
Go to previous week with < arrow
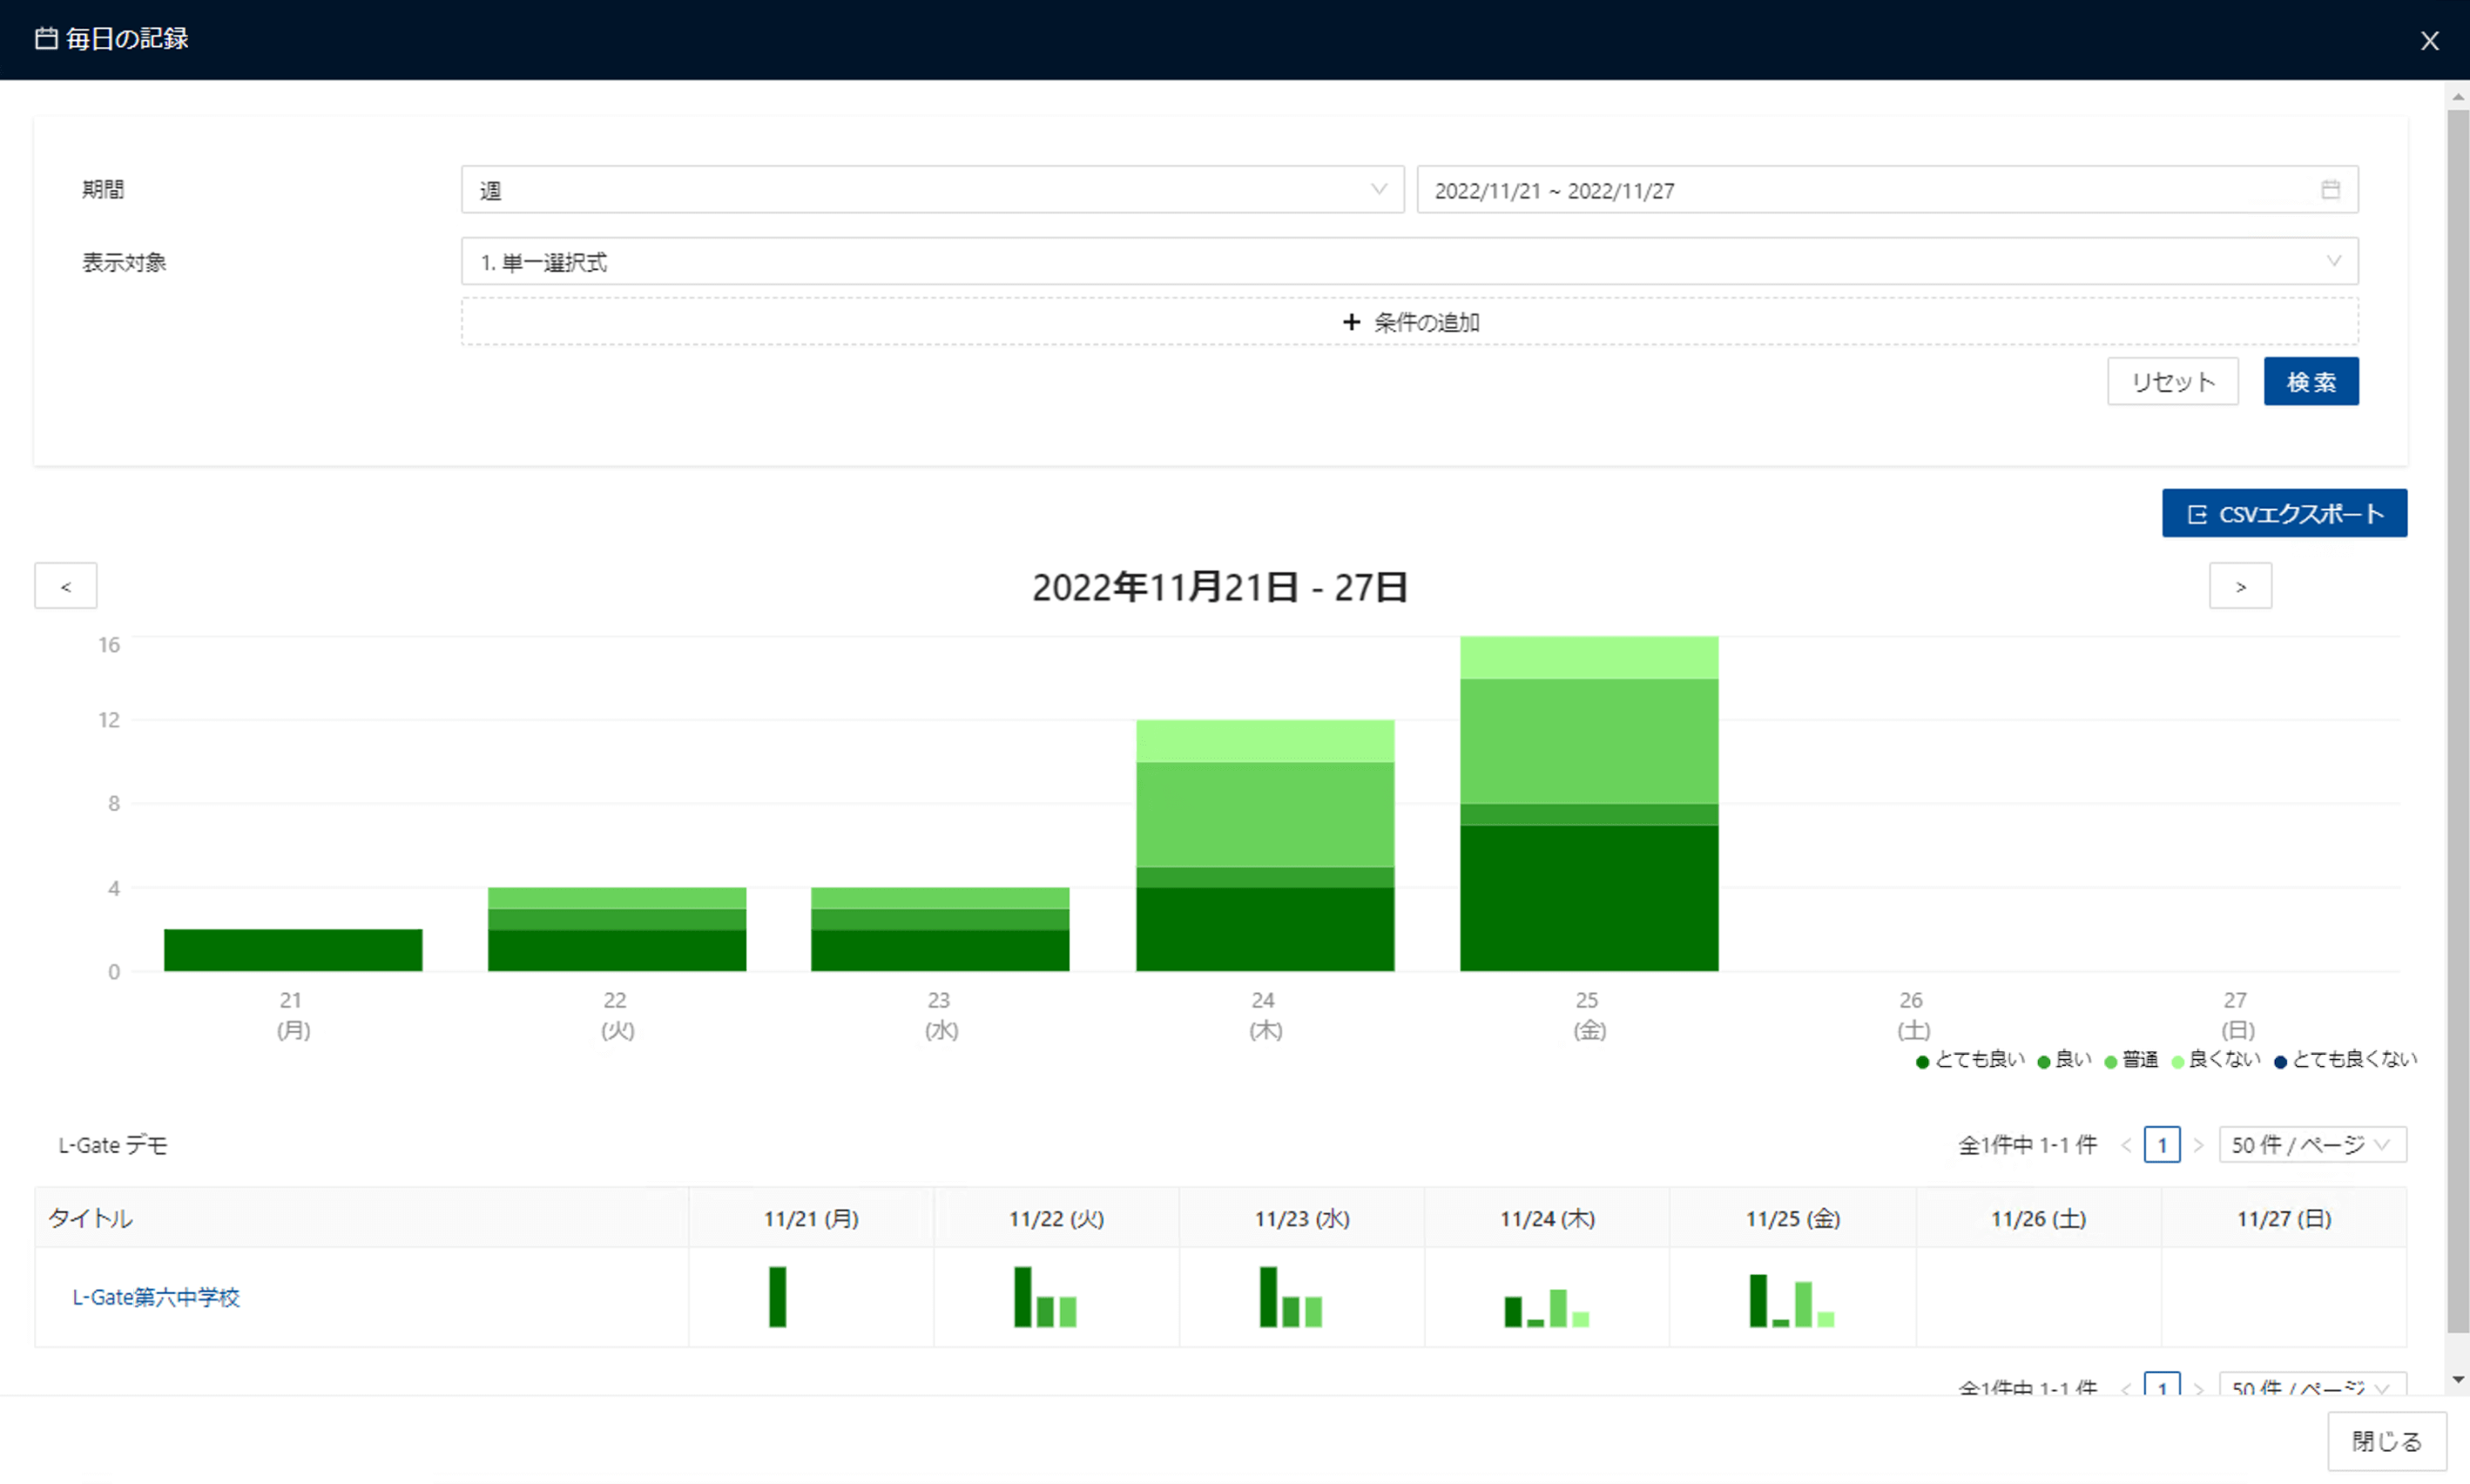[66, 586]
